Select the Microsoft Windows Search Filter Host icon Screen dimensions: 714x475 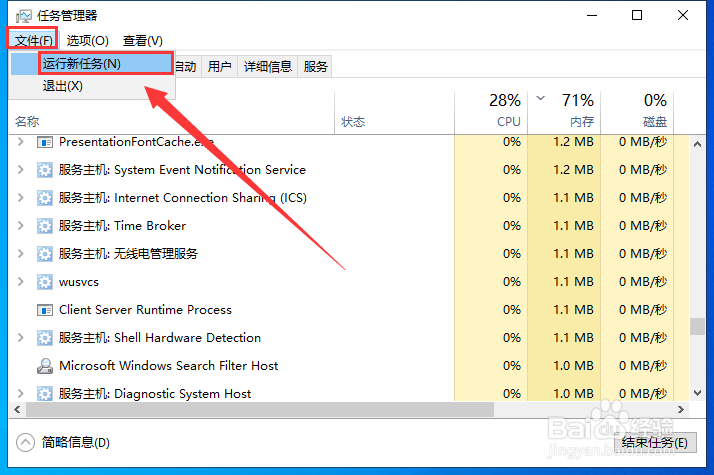[45, 366]
